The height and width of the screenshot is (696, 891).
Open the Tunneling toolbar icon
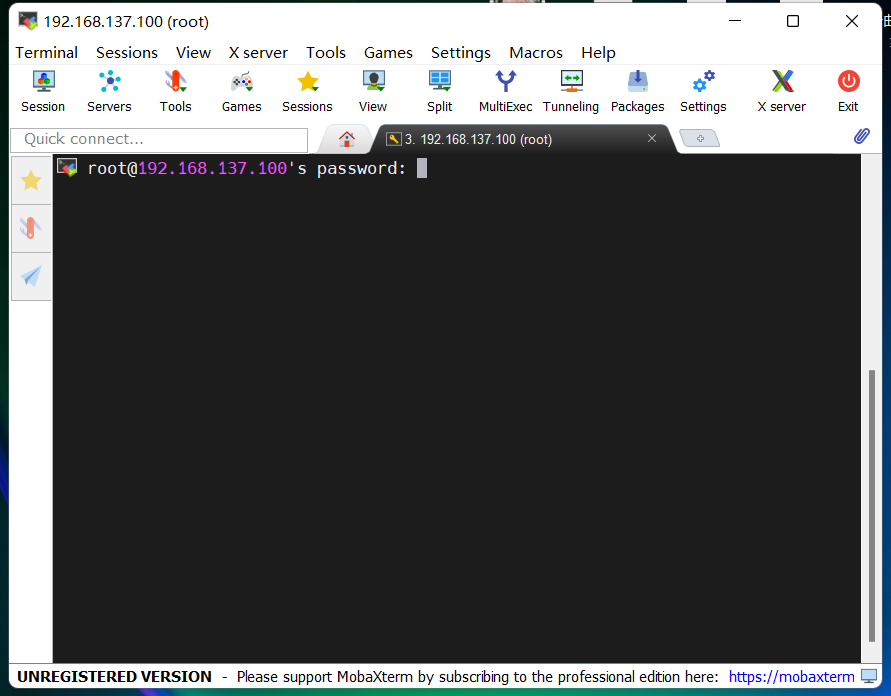coord(571,91)
